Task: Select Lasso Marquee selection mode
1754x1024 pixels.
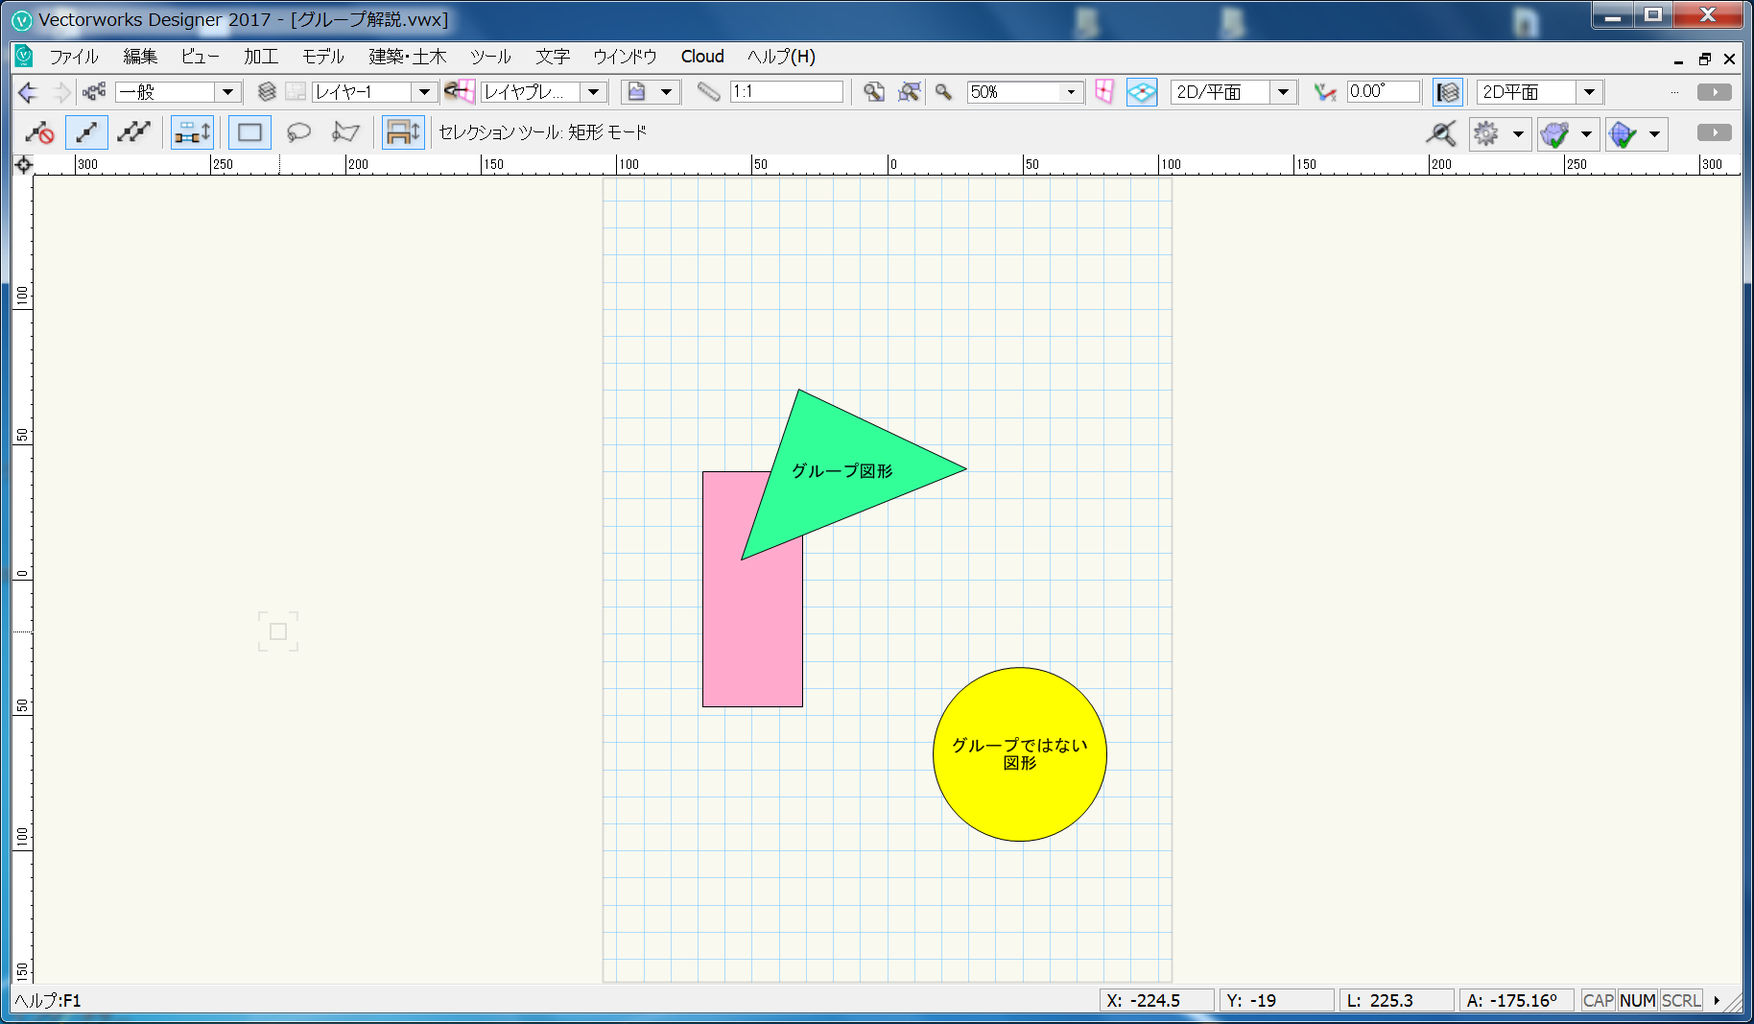Action: (x=298, y=132)
